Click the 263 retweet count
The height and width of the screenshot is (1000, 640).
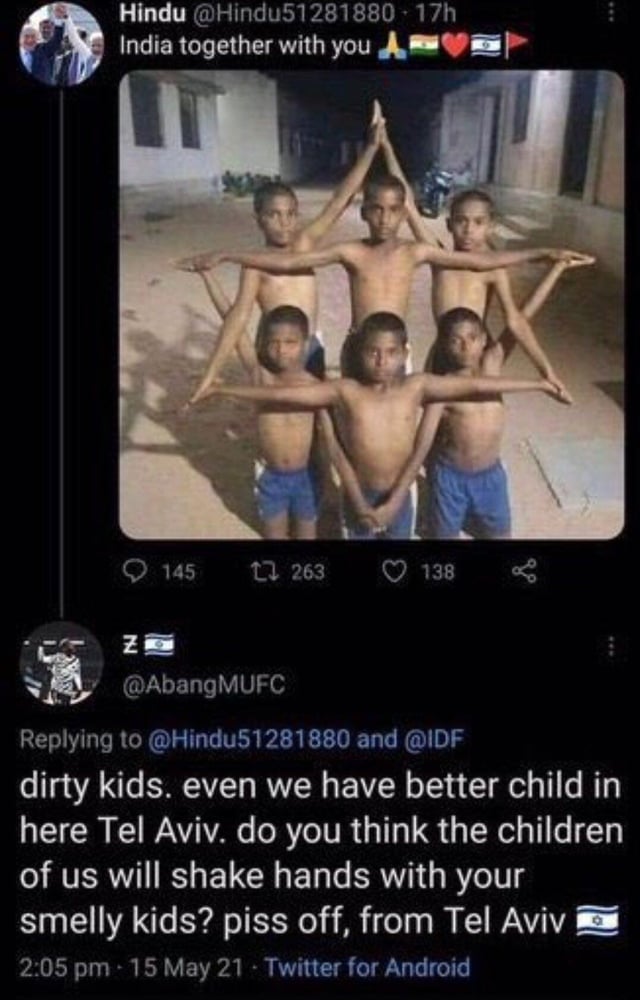(308, 572)
